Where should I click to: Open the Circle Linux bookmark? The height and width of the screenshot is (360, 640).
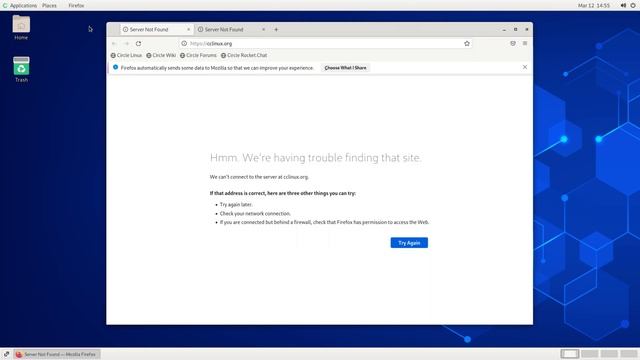click(126, 55)
